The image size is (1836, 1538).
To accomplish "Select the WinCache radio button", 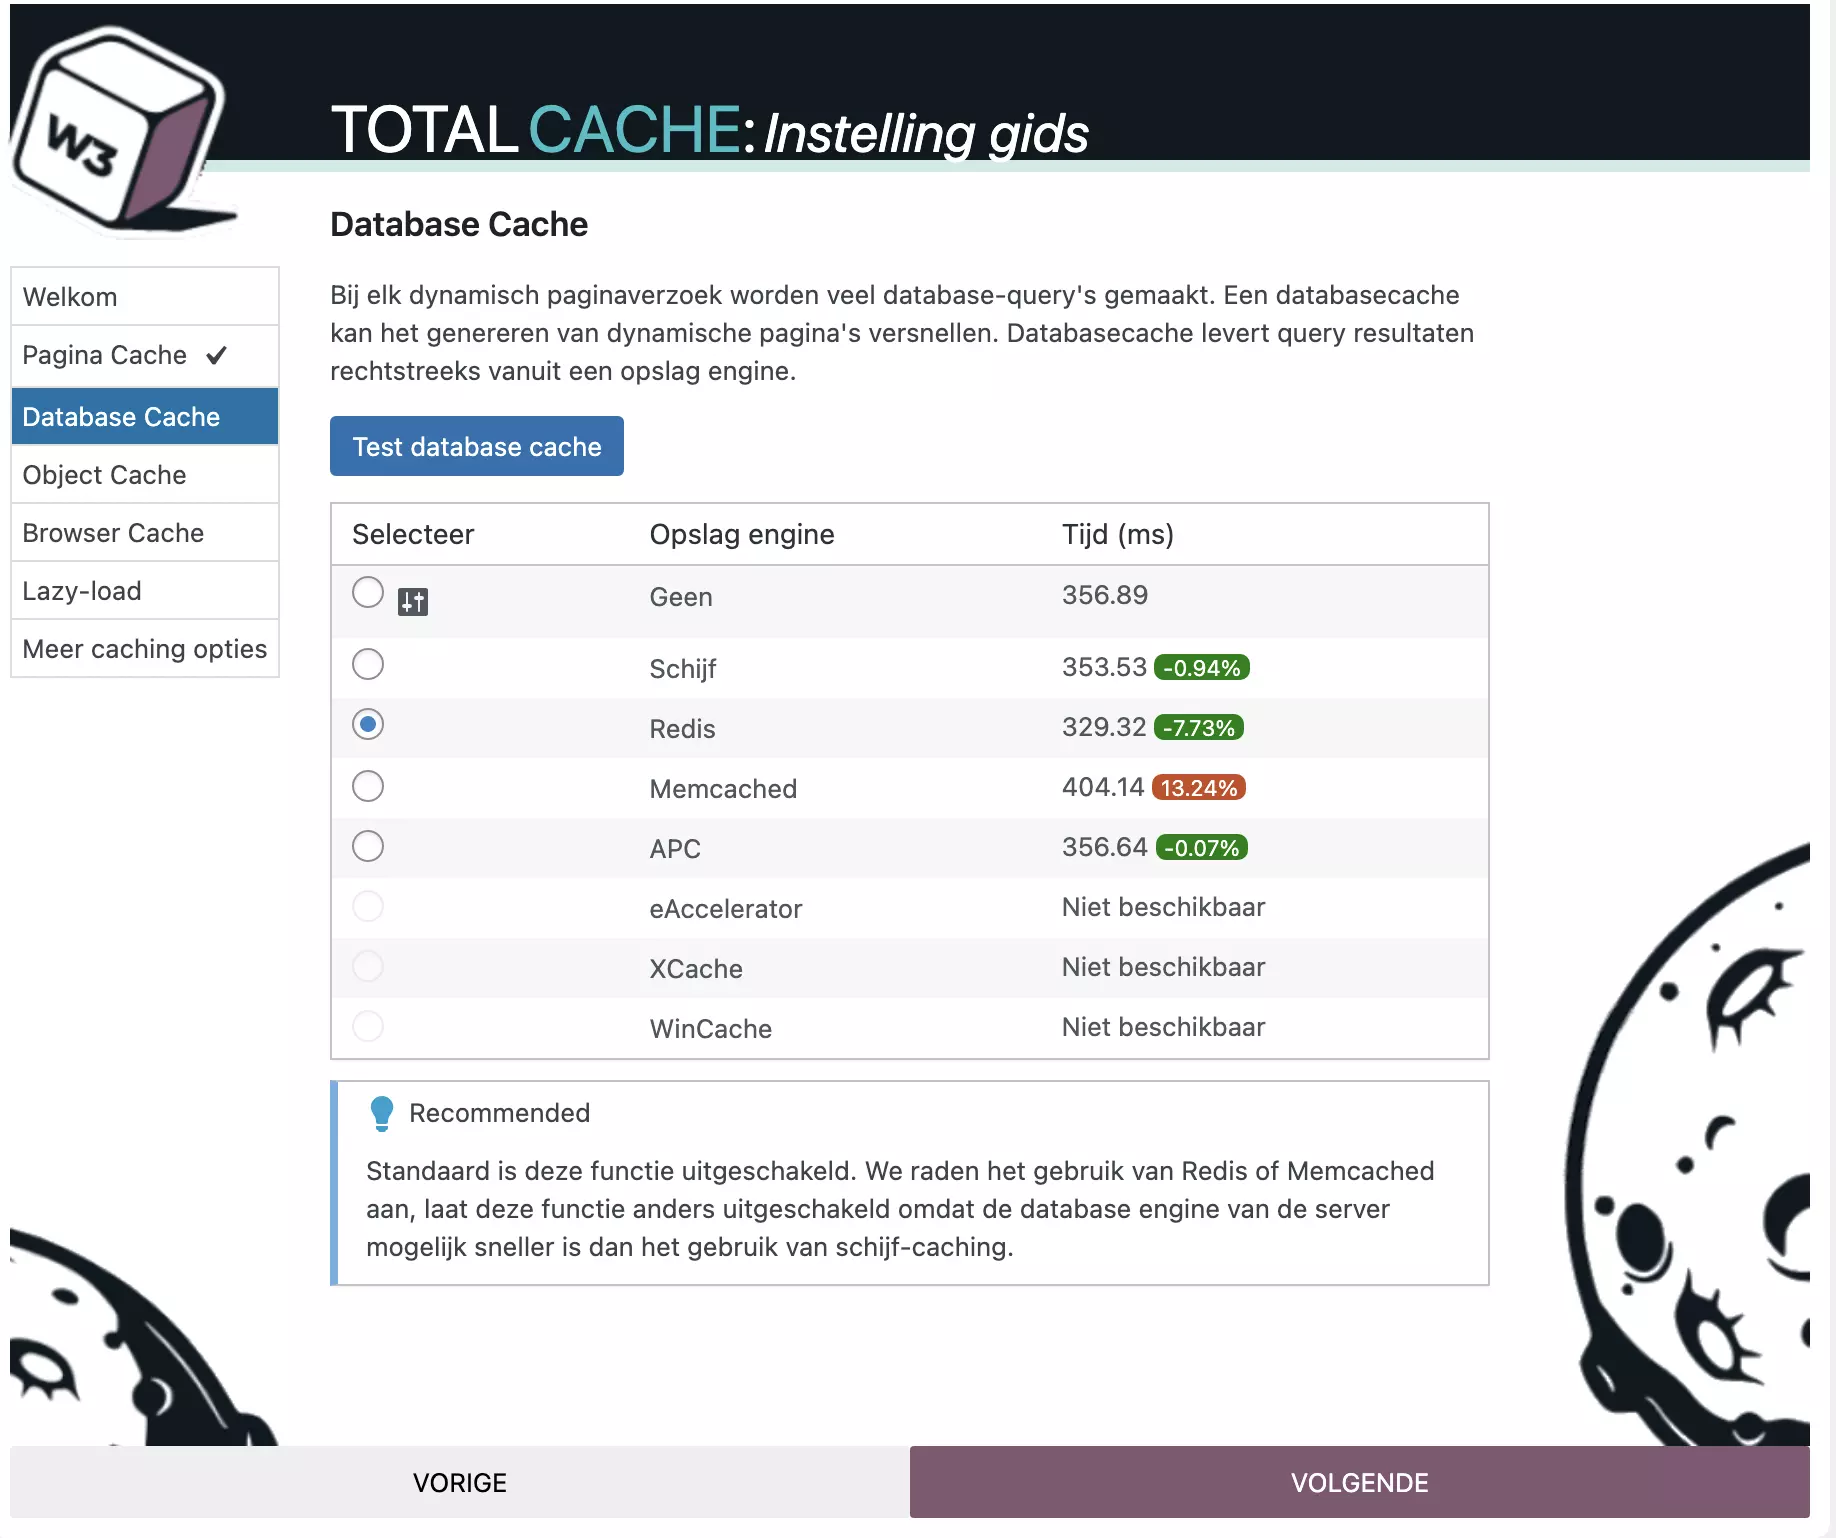I will coord(368,1026).
